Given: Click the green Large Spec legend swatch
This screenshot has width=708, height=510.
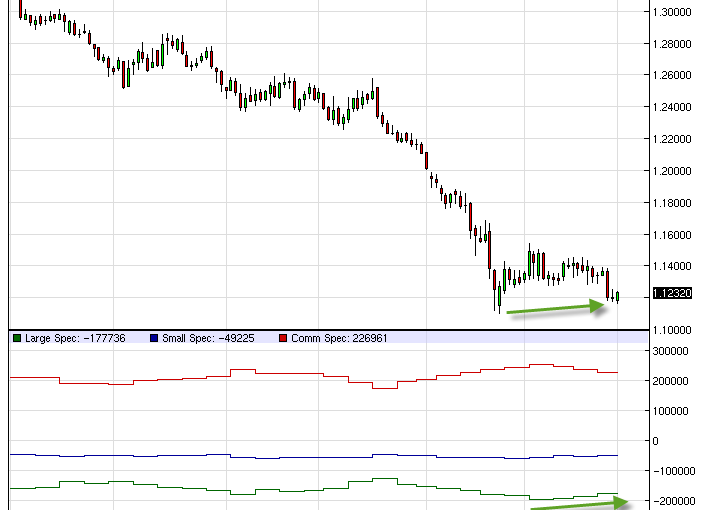Looking at the screenshot, I should point(17,338).
